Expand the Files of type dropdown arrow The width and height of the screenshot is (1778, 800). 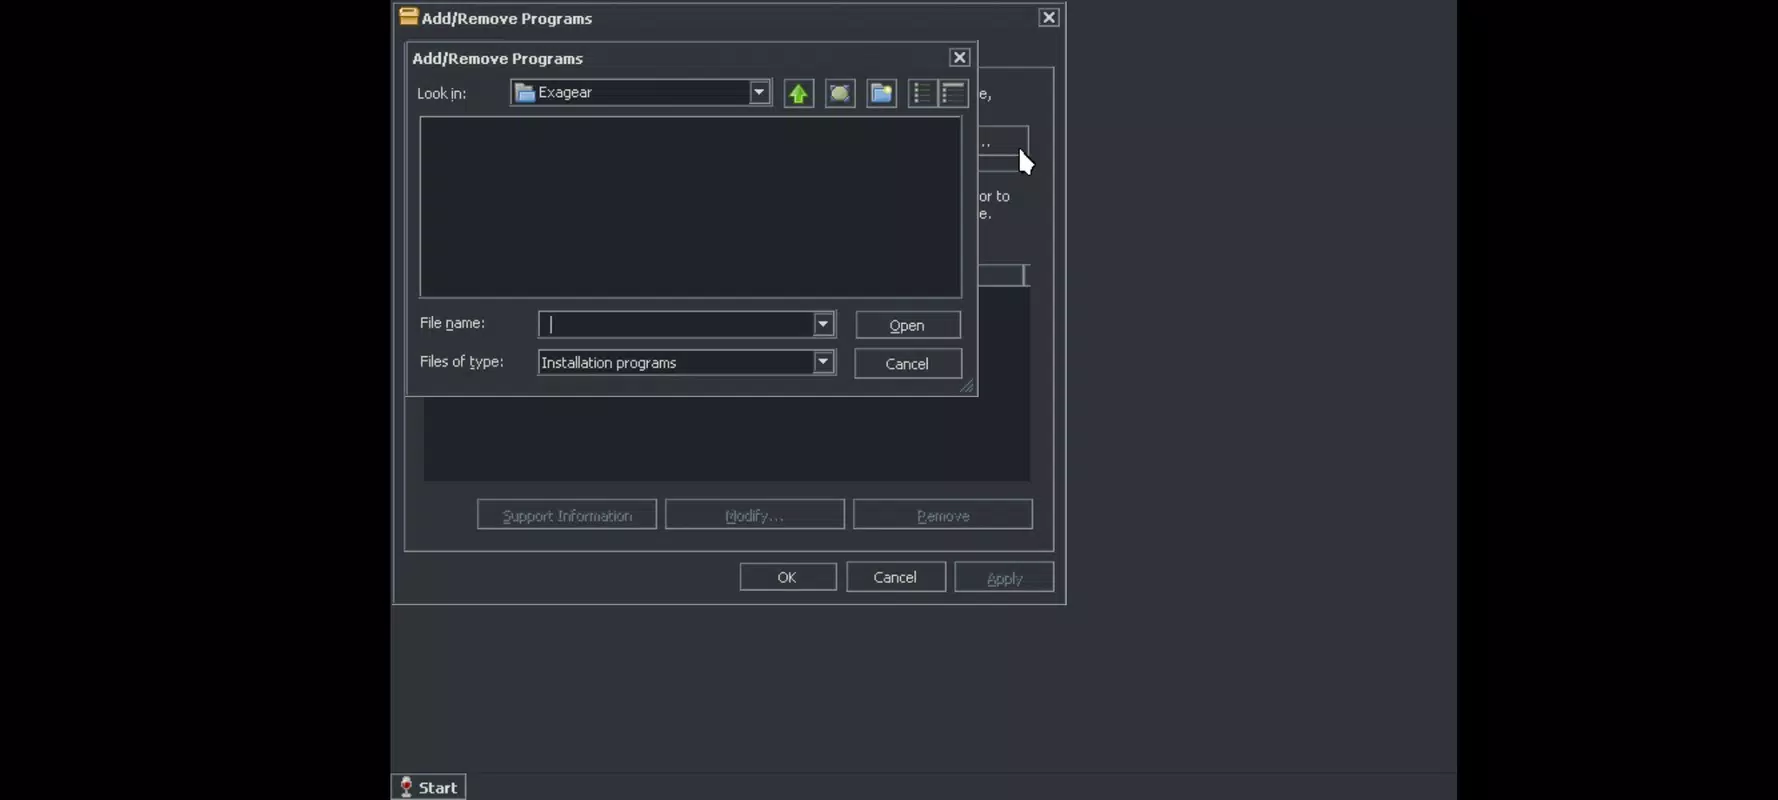click(x=822, y=362)
